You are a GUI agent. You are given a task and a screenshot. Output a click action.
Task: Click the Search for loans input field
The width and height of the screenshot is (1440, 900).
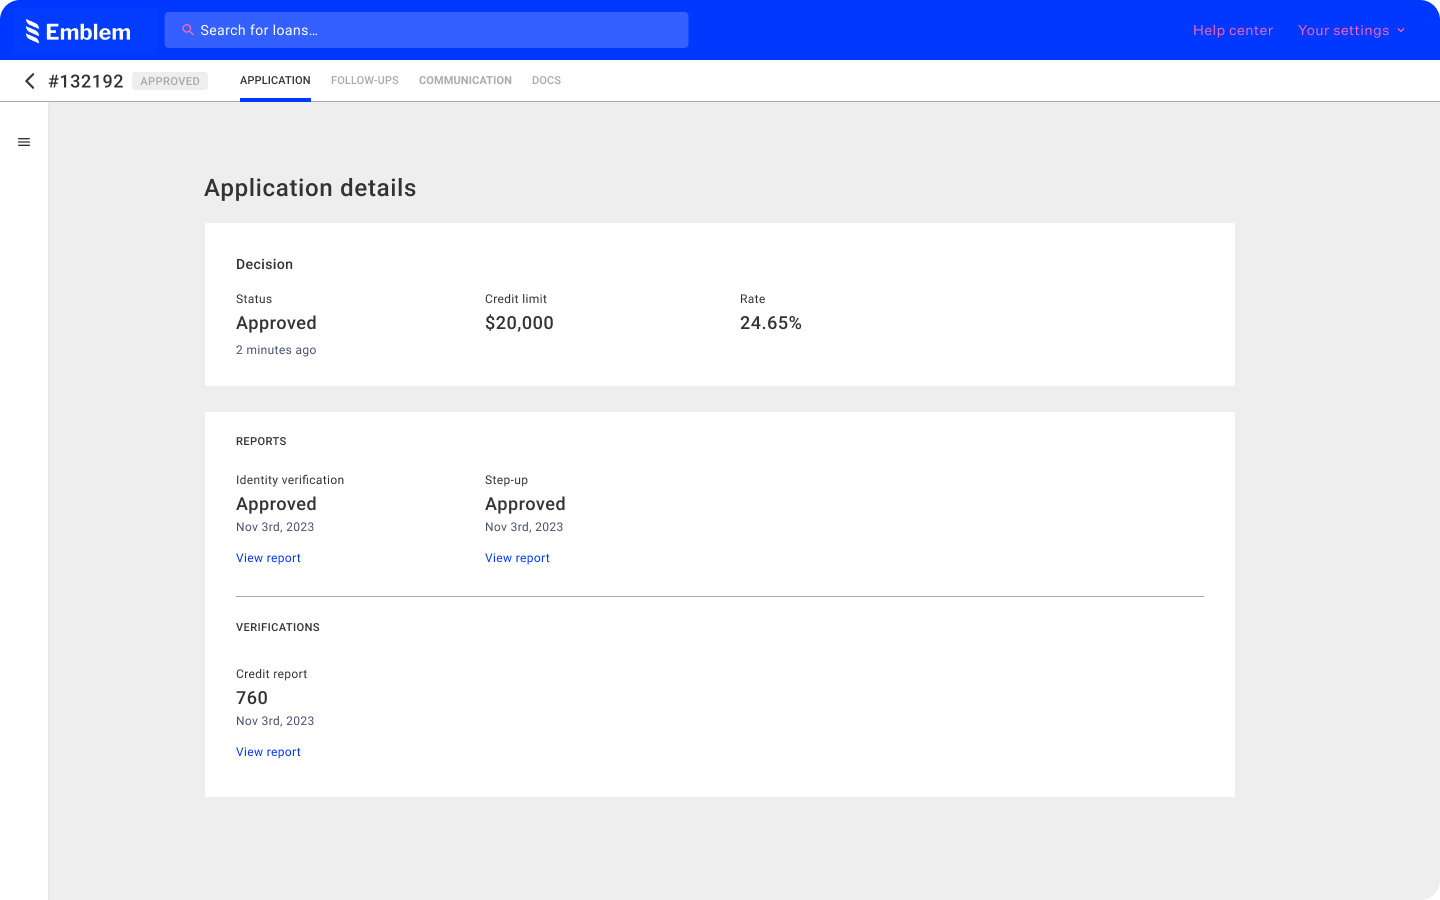tap(427, 30)
